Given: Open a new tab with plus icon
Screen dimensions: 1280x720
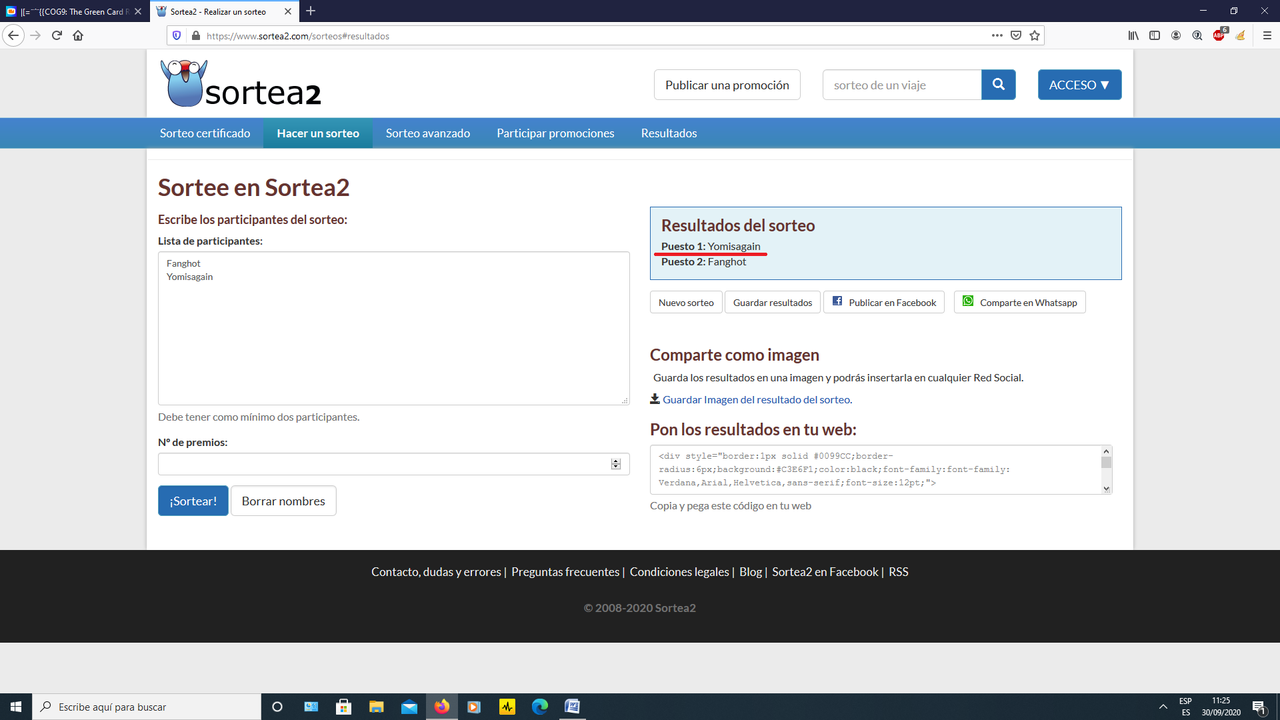Looking at the screenshot, I should click(x=310, y=11).
